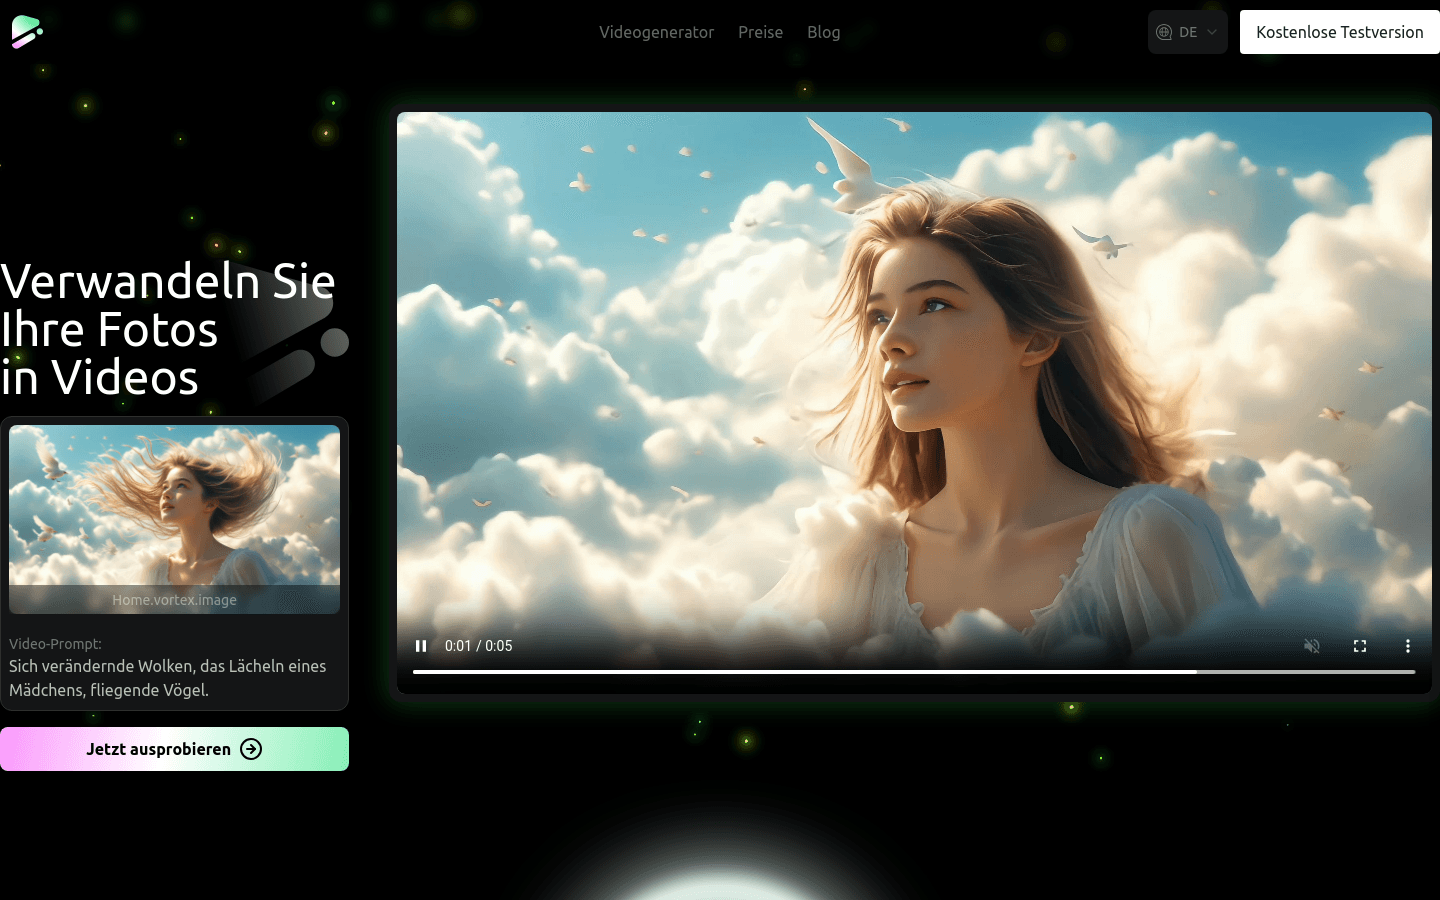Image resolution: width=1440 pixels, height=900 pixels.
Task: Click the Jetzt ausprobieren button
Action: pyautogui.click(x=174, y=749)
